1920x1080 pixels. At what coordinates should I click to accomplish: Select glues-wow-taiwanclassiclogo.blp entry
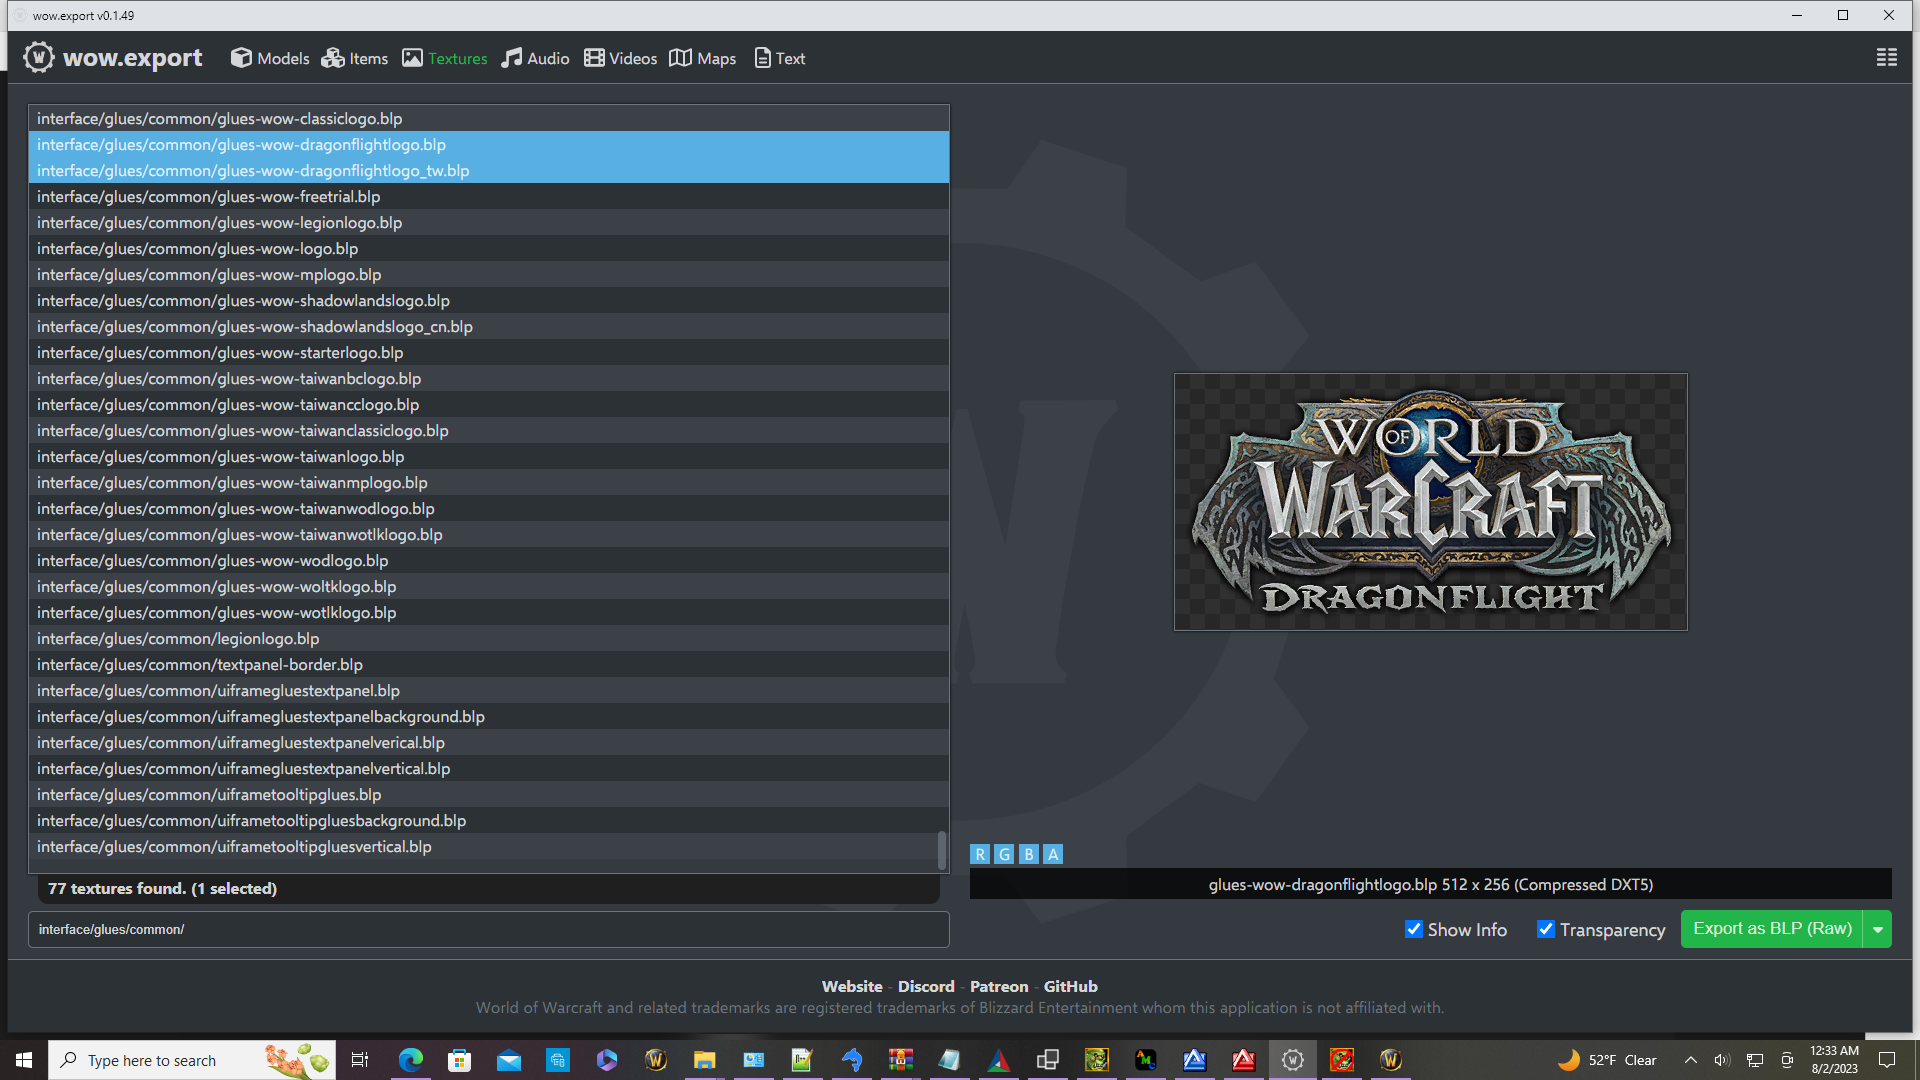coord(489,430)
